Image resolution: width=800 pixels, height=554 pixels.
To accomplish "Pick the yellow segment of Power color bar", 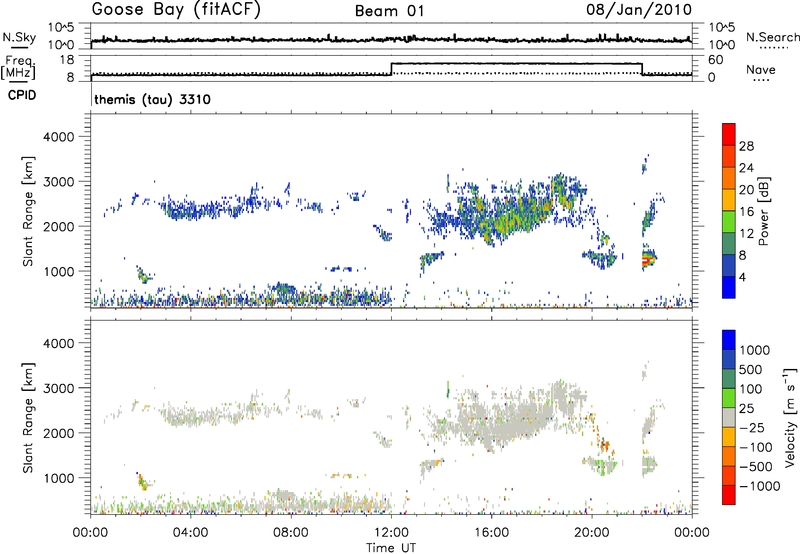I will 729,200.
